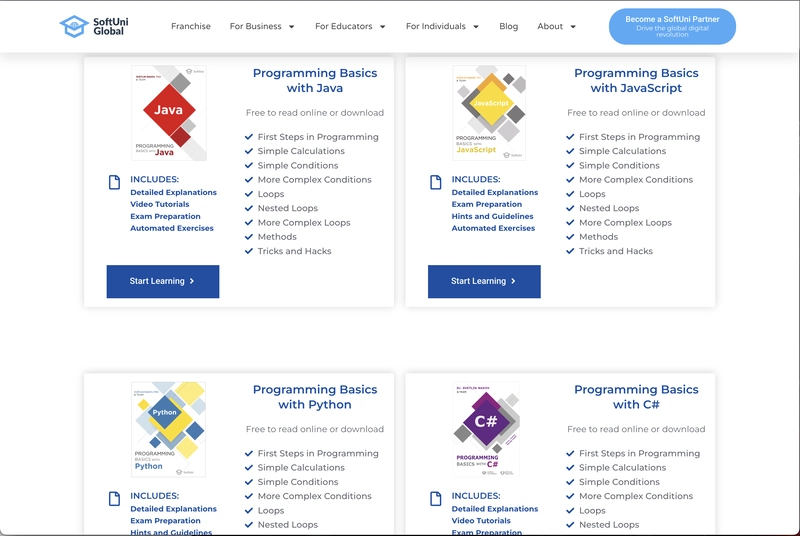Click checkmark beside Python First Steps in Programming

[249, 453]
